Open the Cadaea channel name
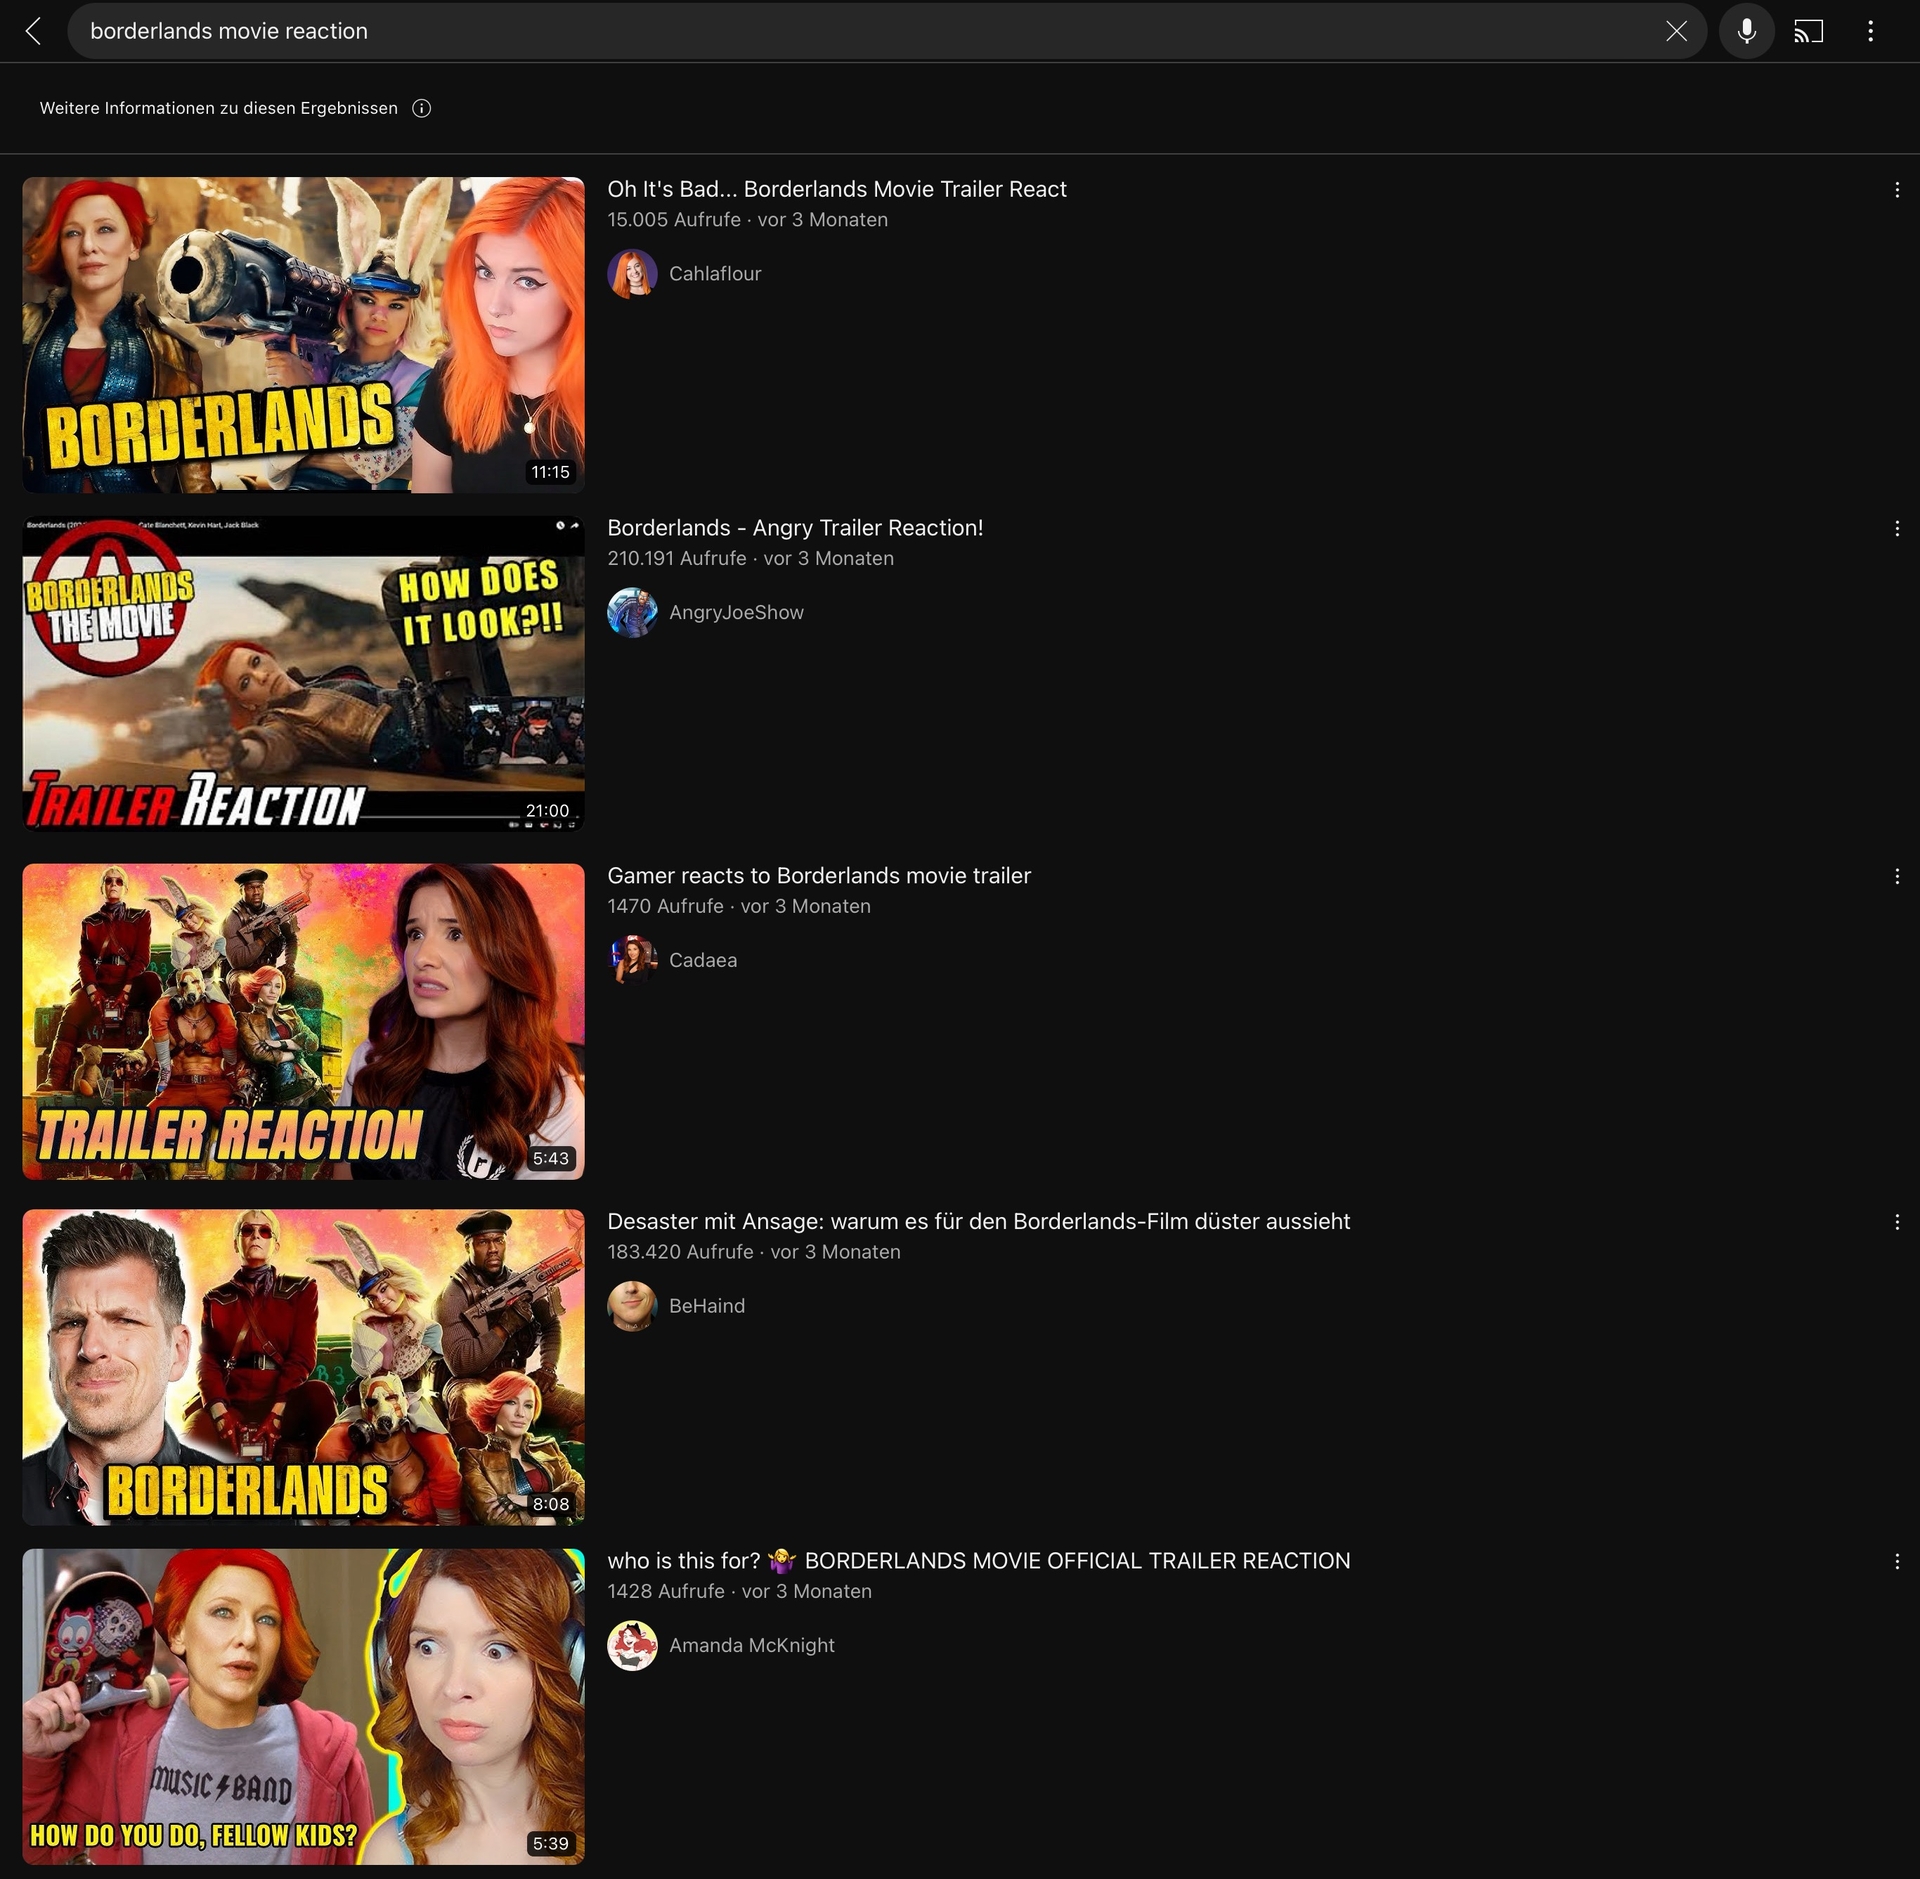Screen dimensions: 1920x1879 [x=703, y=961]
